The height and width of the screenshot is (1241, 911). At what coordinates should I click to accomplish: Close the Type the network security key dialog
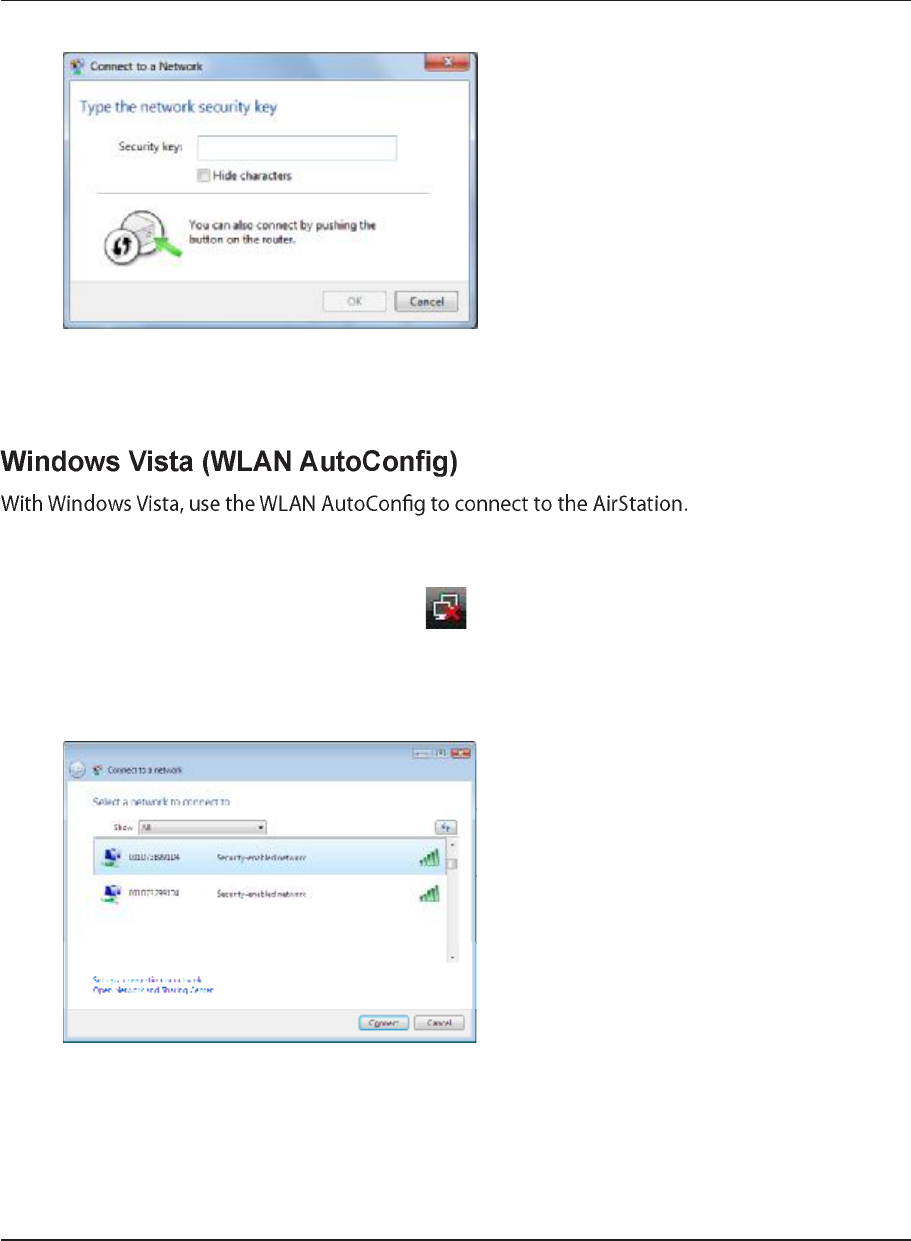coord(447,63)
